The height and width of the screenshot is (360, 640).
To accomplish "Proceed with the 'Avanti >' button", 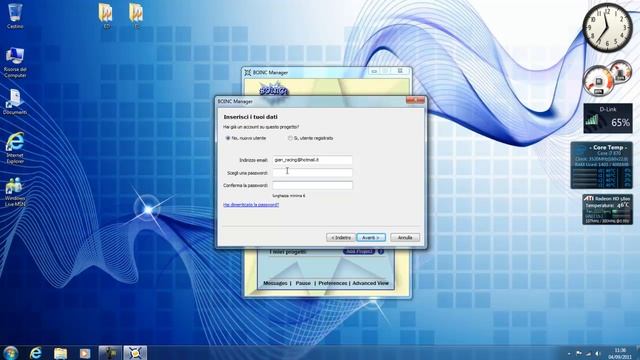I will pos(371,238).
